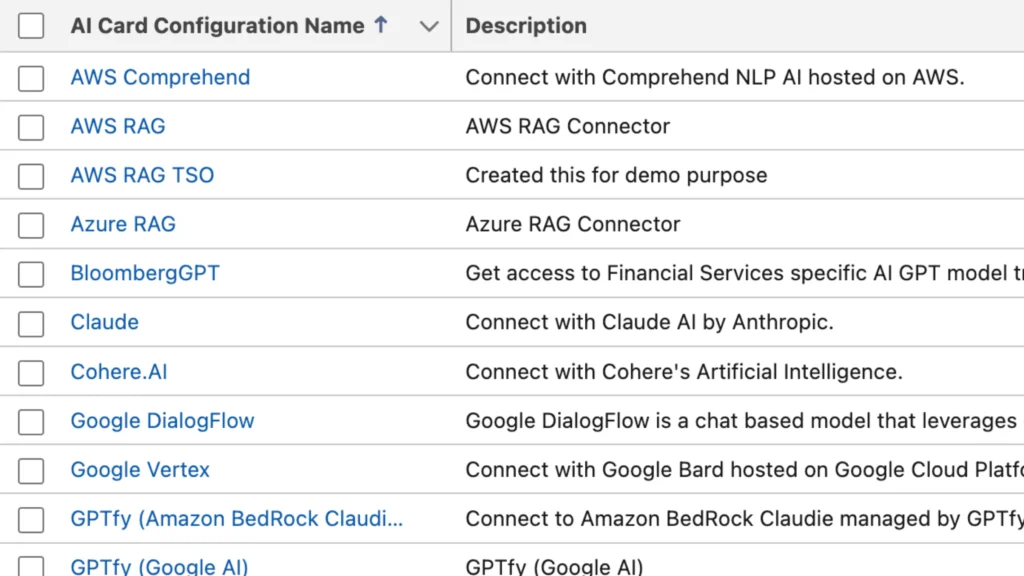
Task: Open the BloombergGPT card link
Action: (145, 273)
